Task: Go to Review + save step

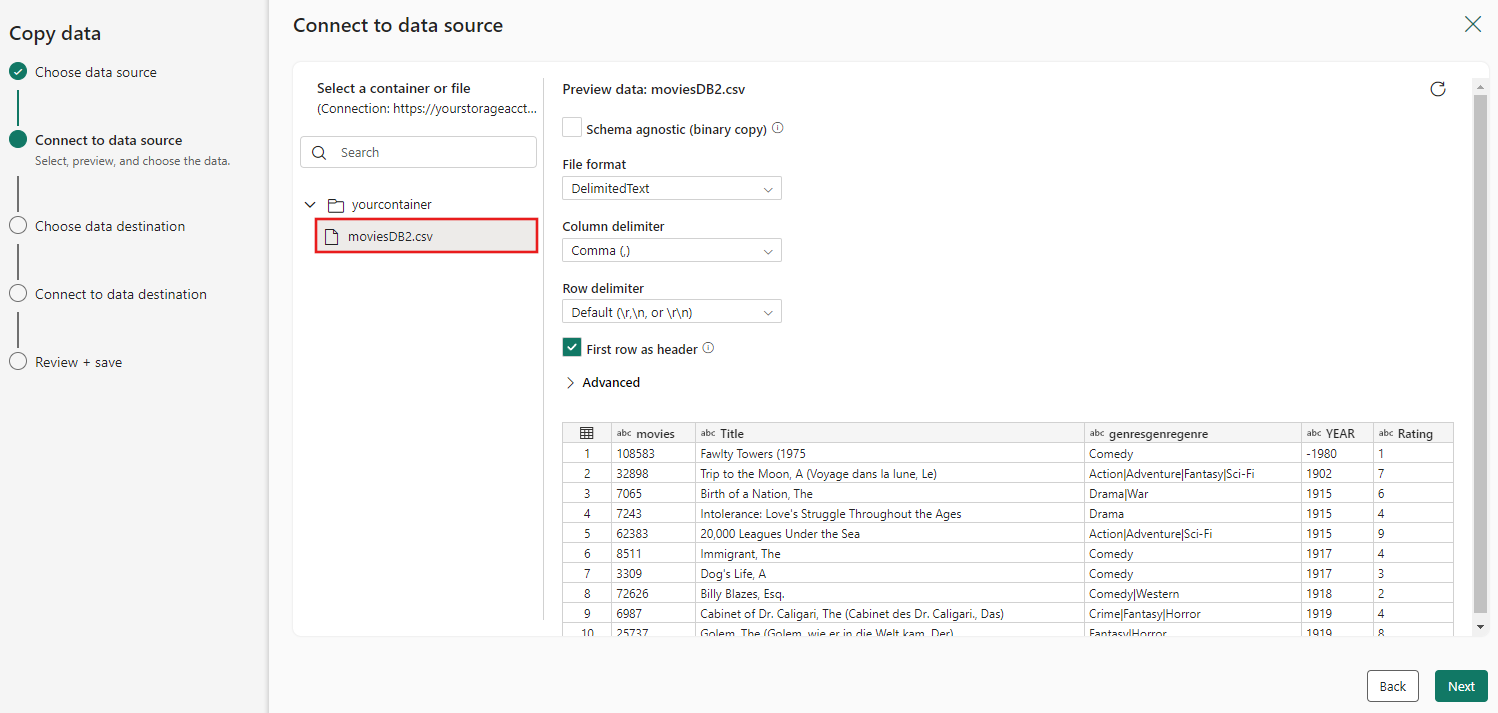Action: pyautogui.click(x=78, y=362)
